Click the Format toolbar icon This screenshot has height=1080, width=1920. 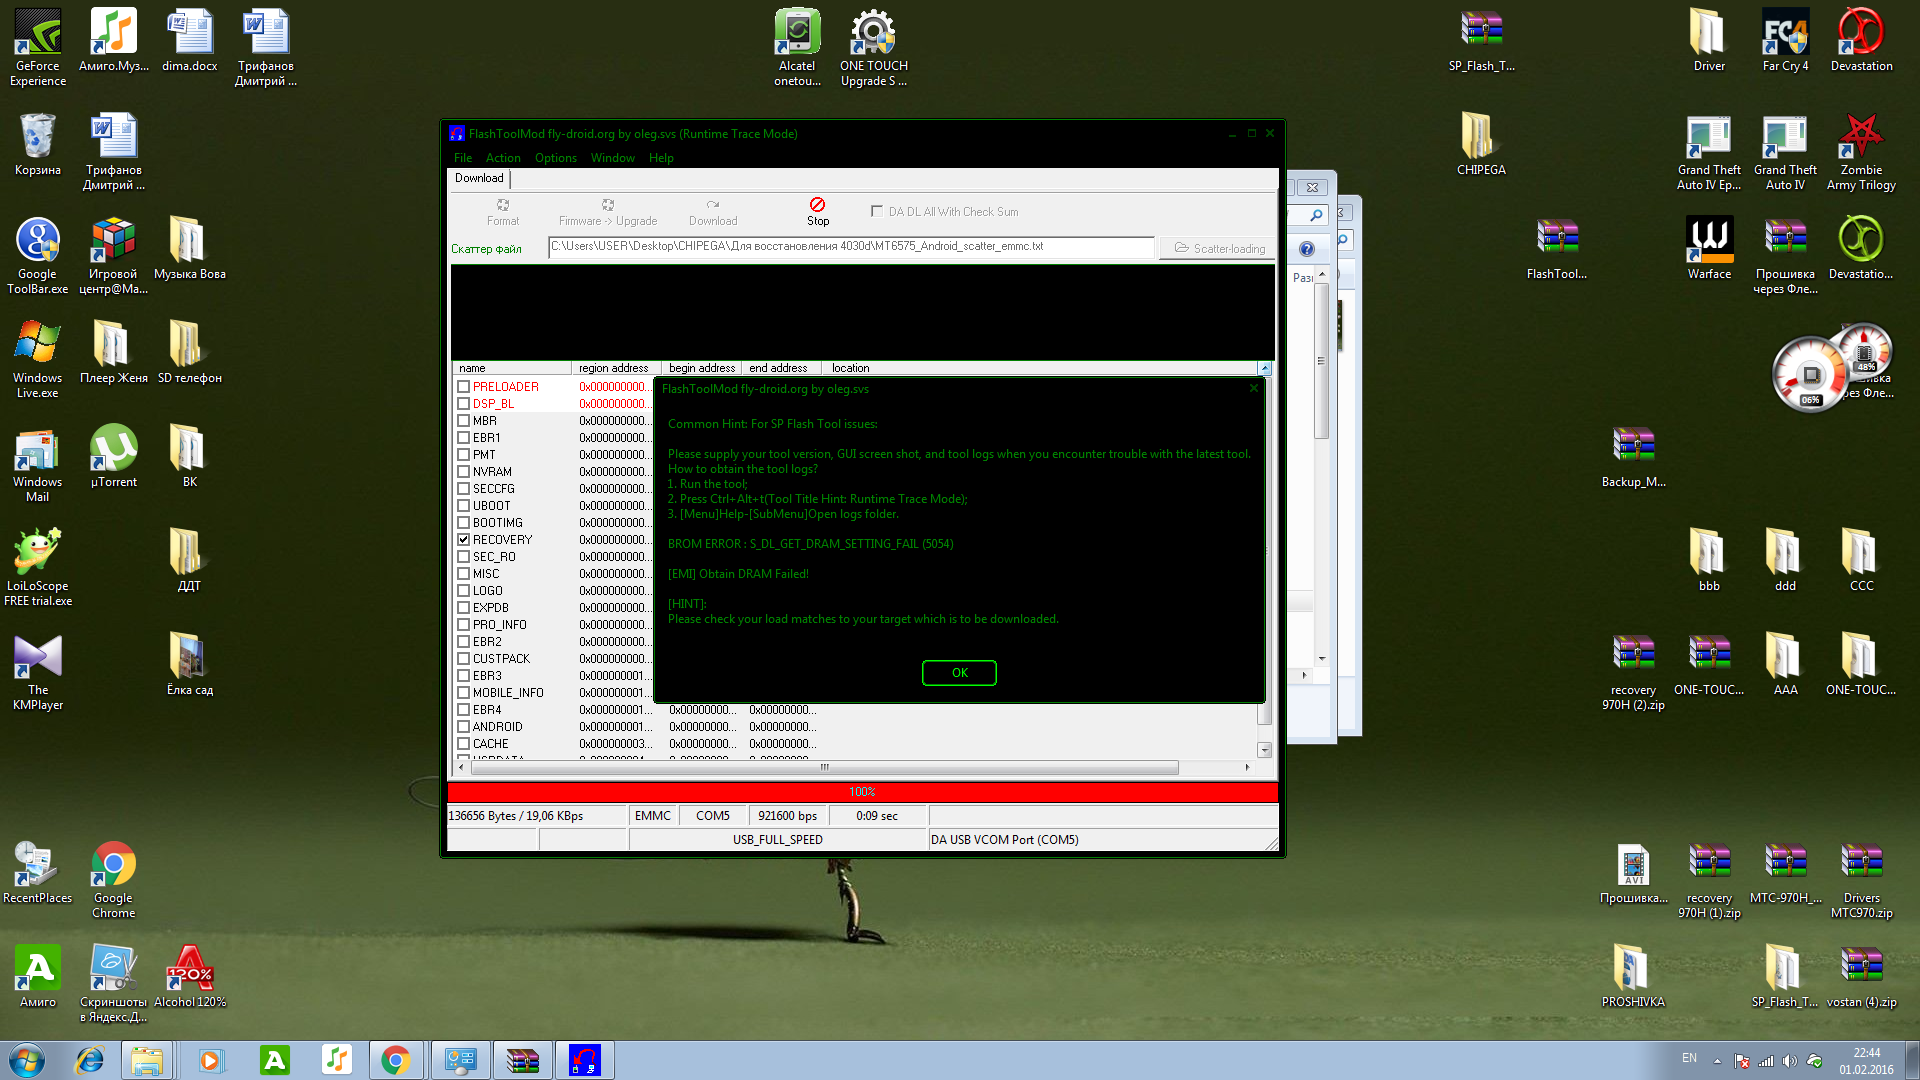tap(503, 205)
